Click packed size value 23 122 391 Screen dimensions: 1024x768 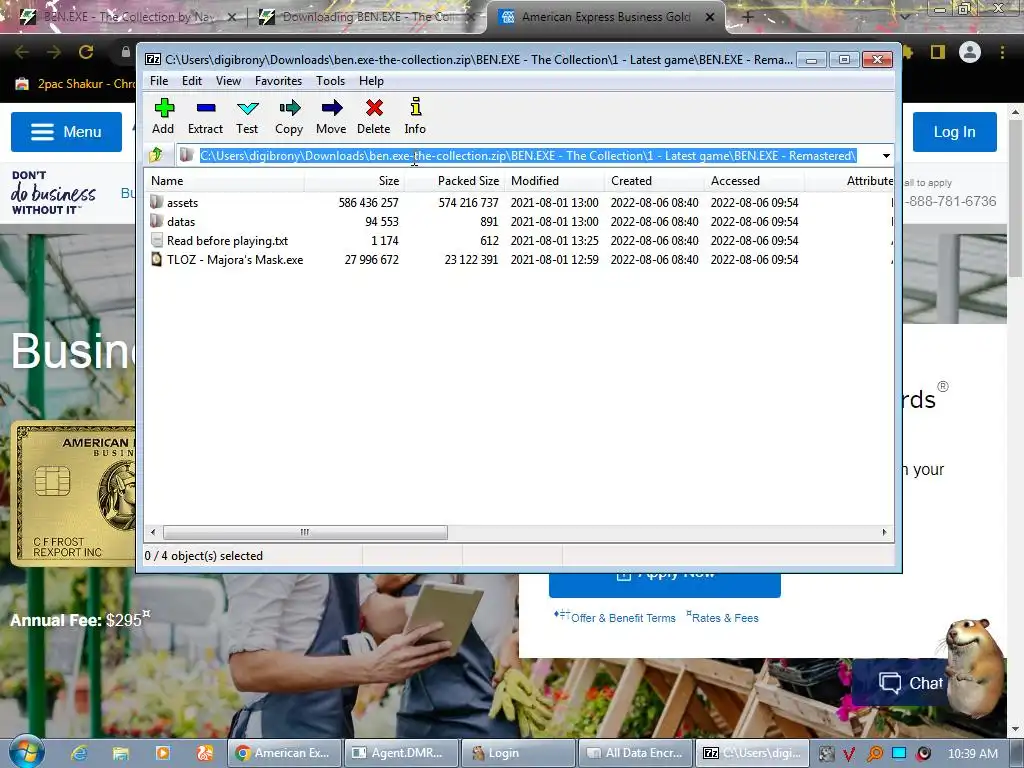tap(471, 259)
